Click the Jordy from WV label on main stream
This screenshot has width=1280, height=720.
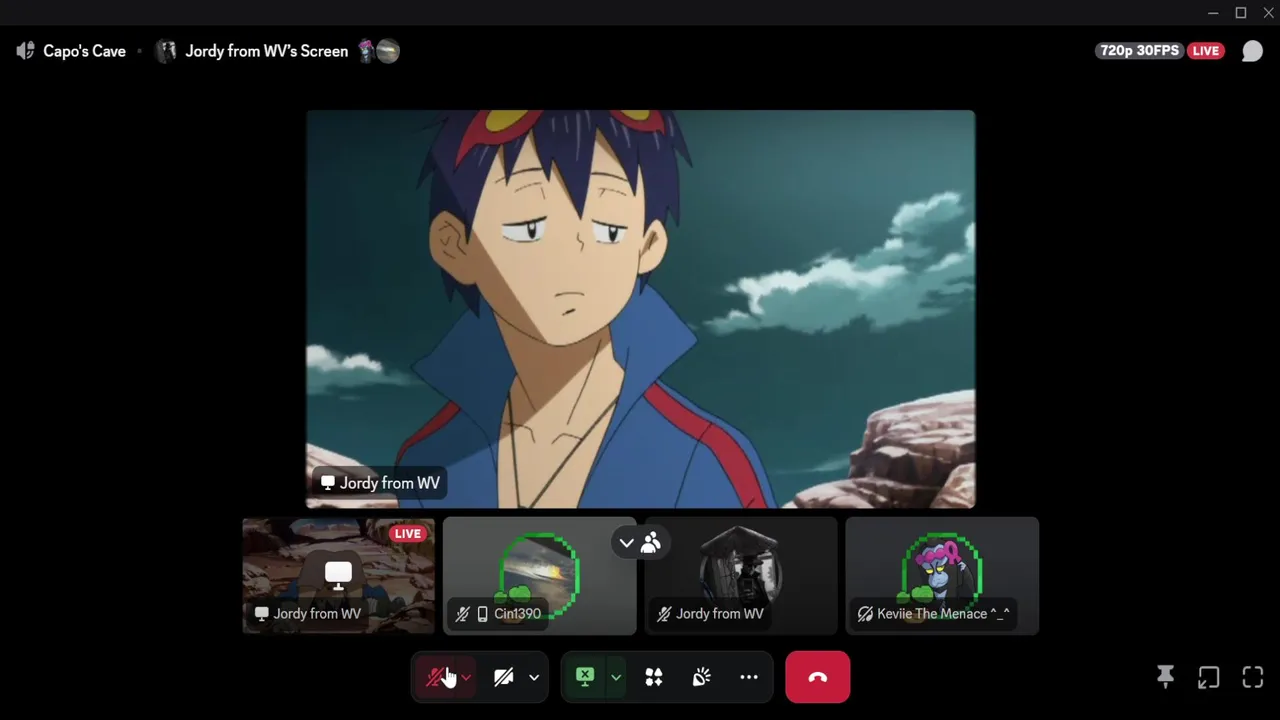coord(380,483)
